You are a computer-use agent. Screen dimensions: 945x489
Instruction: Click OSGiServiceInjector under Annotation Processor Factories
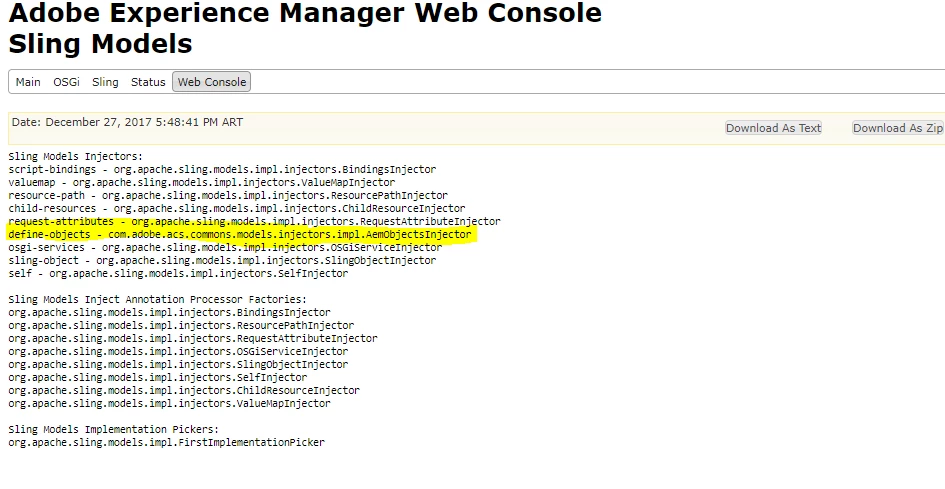click(x=178, y=352)
